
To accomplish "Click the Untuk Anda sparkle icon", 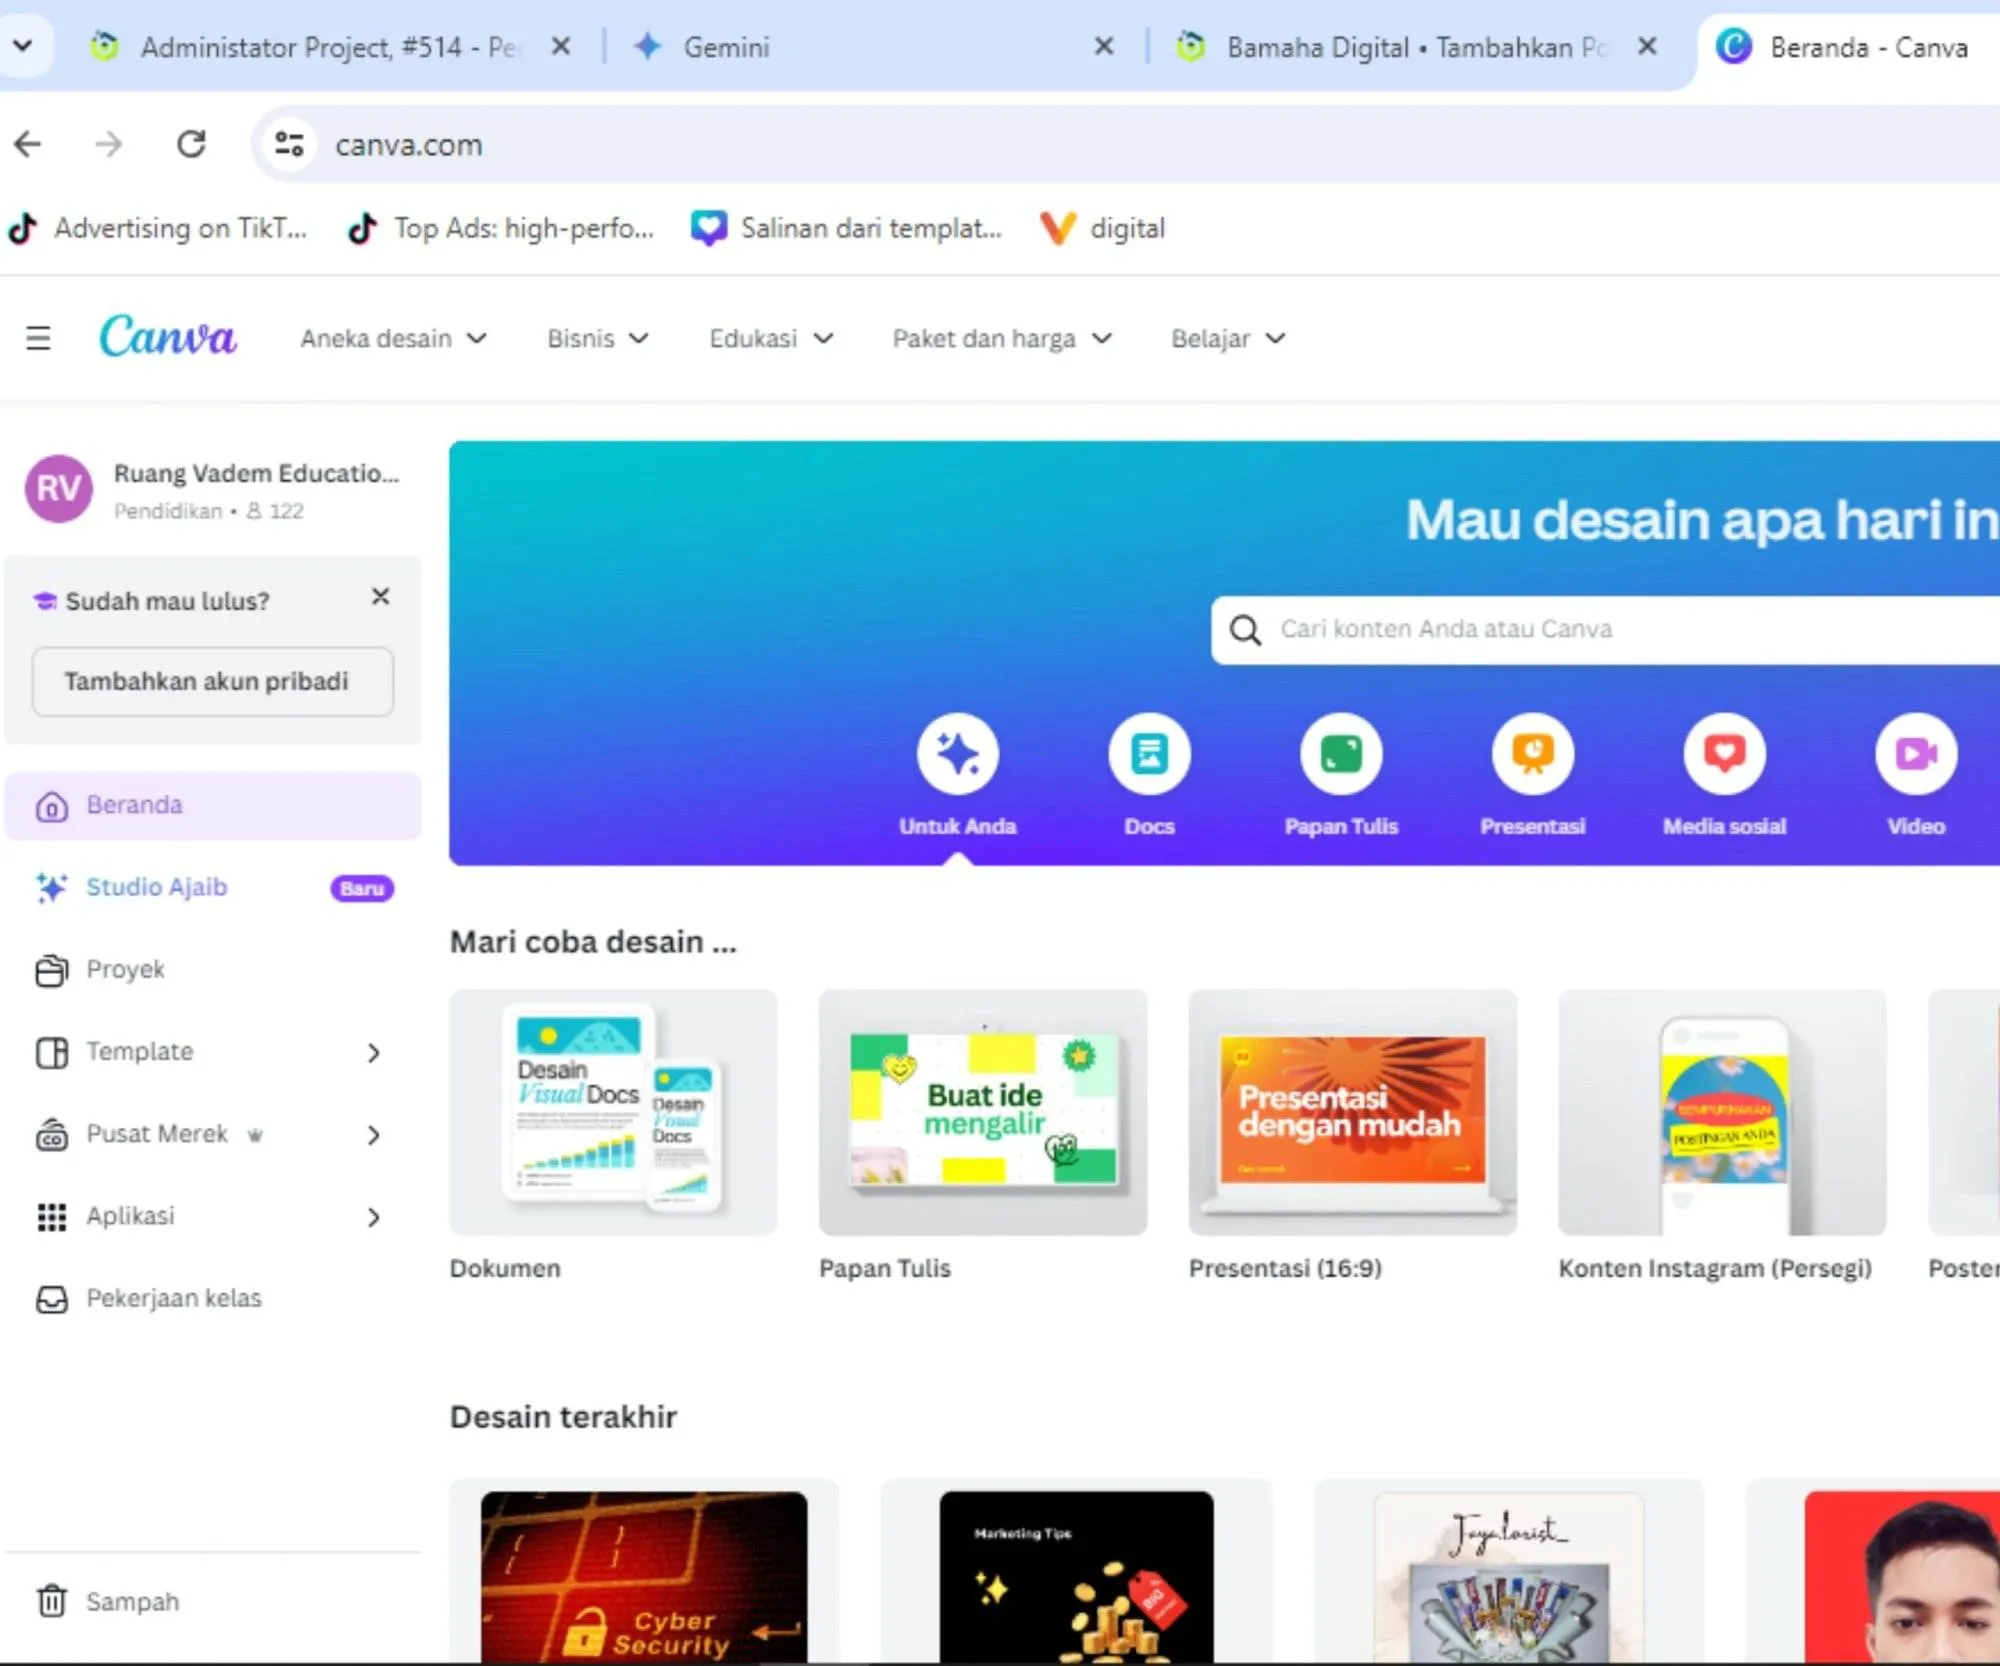I will pos(957,754).
